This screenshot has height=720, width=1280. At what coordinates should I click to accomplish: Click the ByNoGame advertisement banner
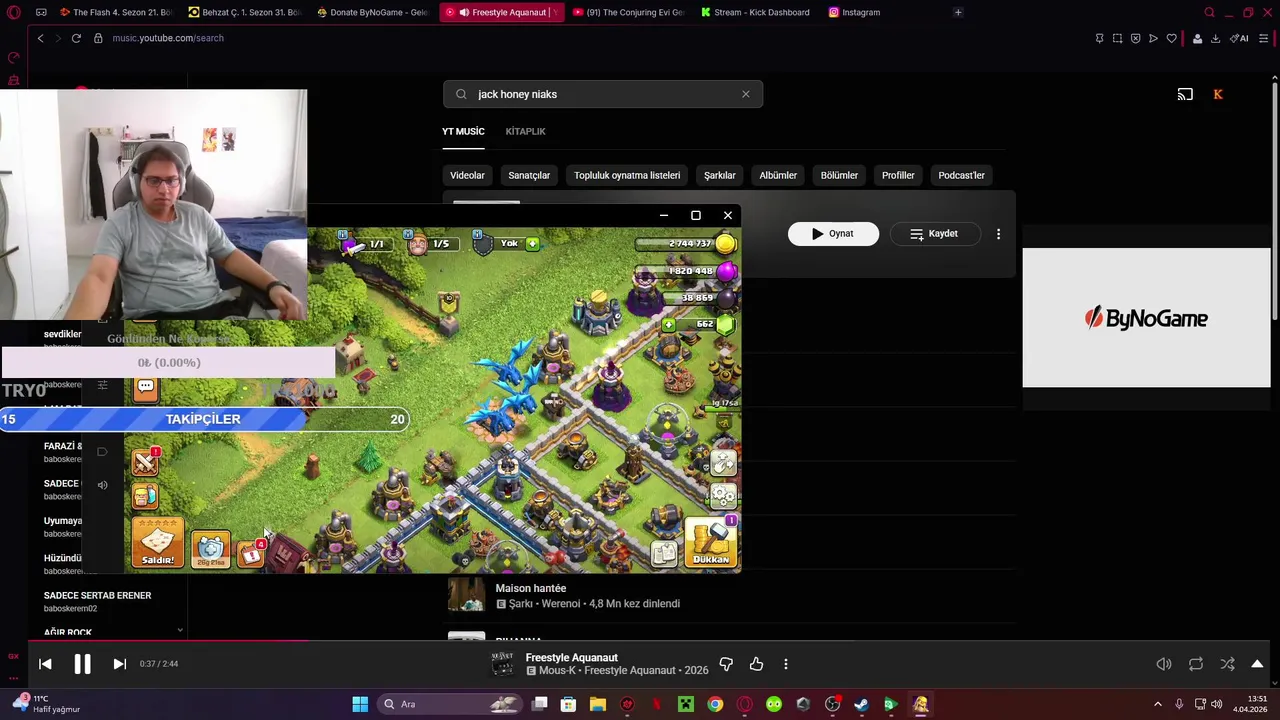[1146, 318]
